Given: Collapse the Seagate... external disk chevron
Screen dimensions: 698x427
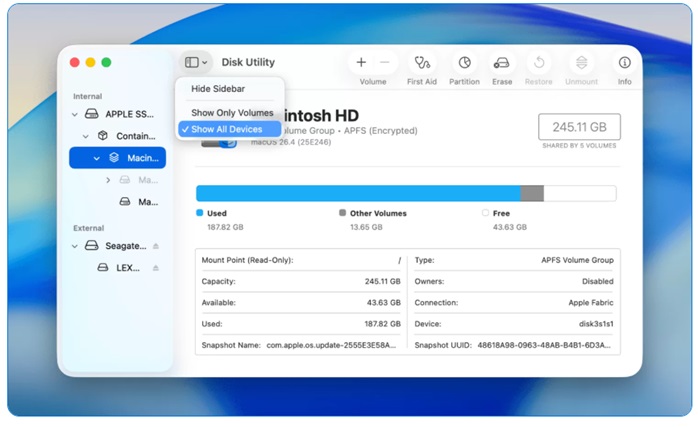Looking at the screenshot, I should point(75,246).
